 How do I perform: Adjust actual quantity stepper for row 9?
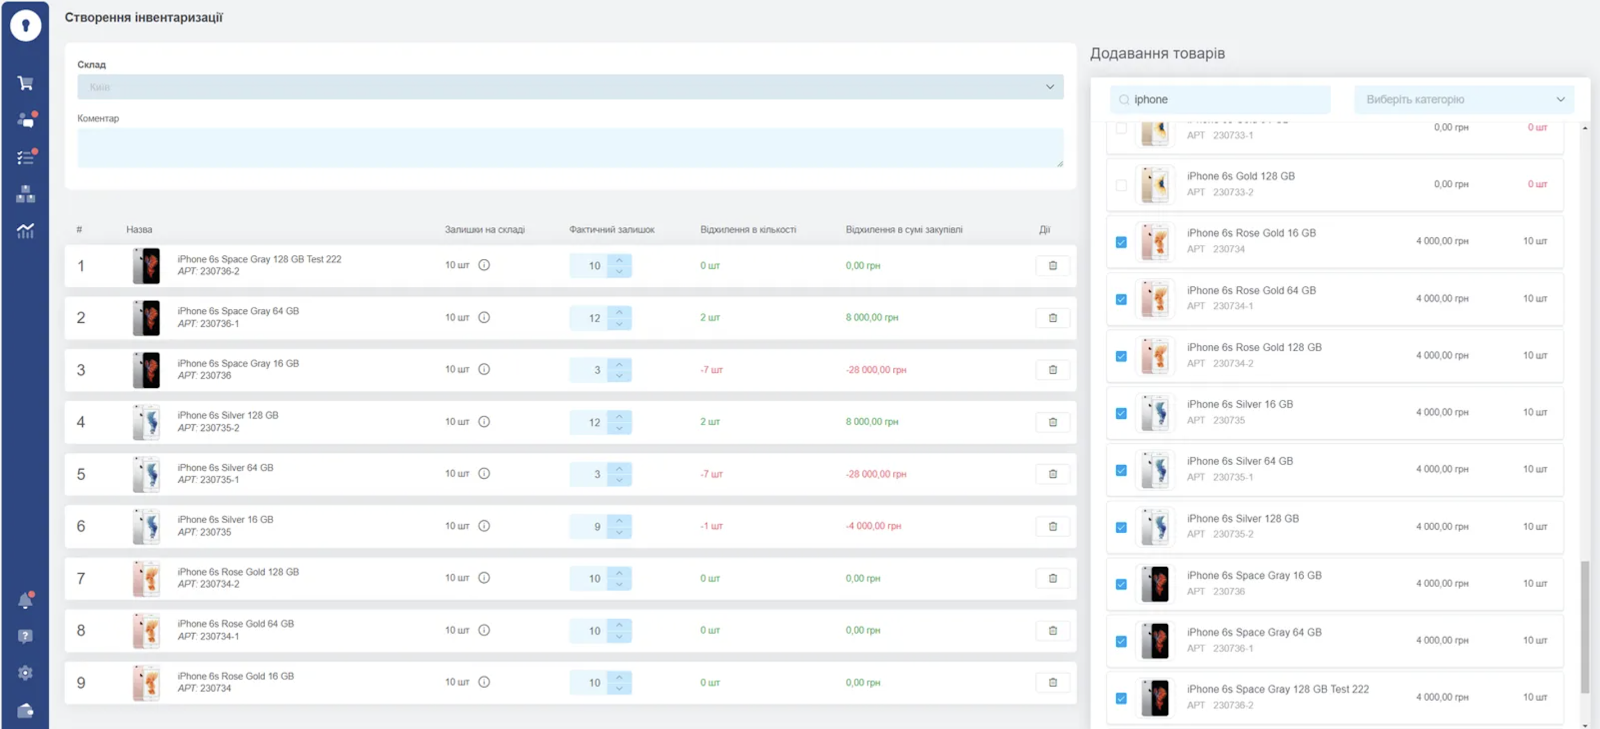[x=619, y=682]
